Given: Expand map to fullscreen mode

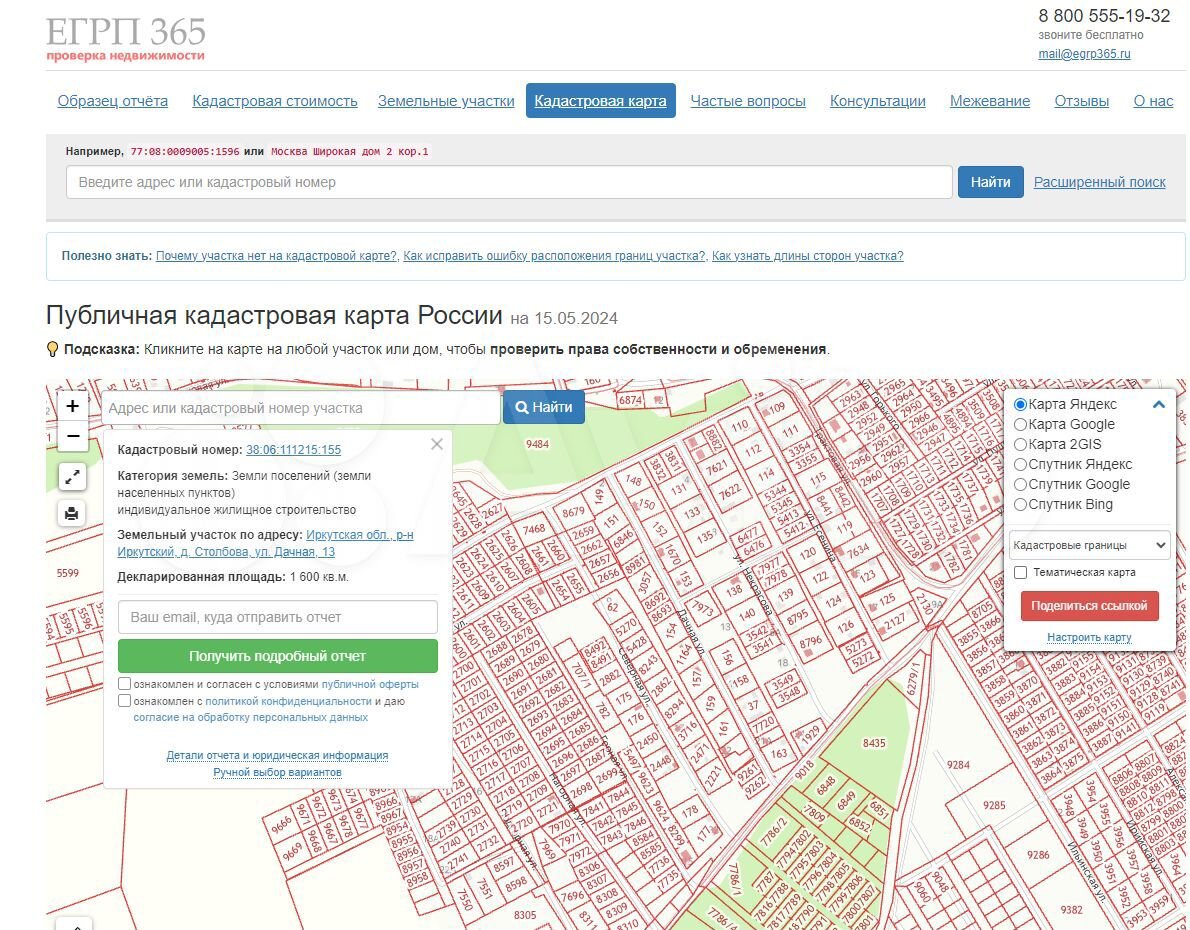Looking at the screenshot, I should point(72,477).
